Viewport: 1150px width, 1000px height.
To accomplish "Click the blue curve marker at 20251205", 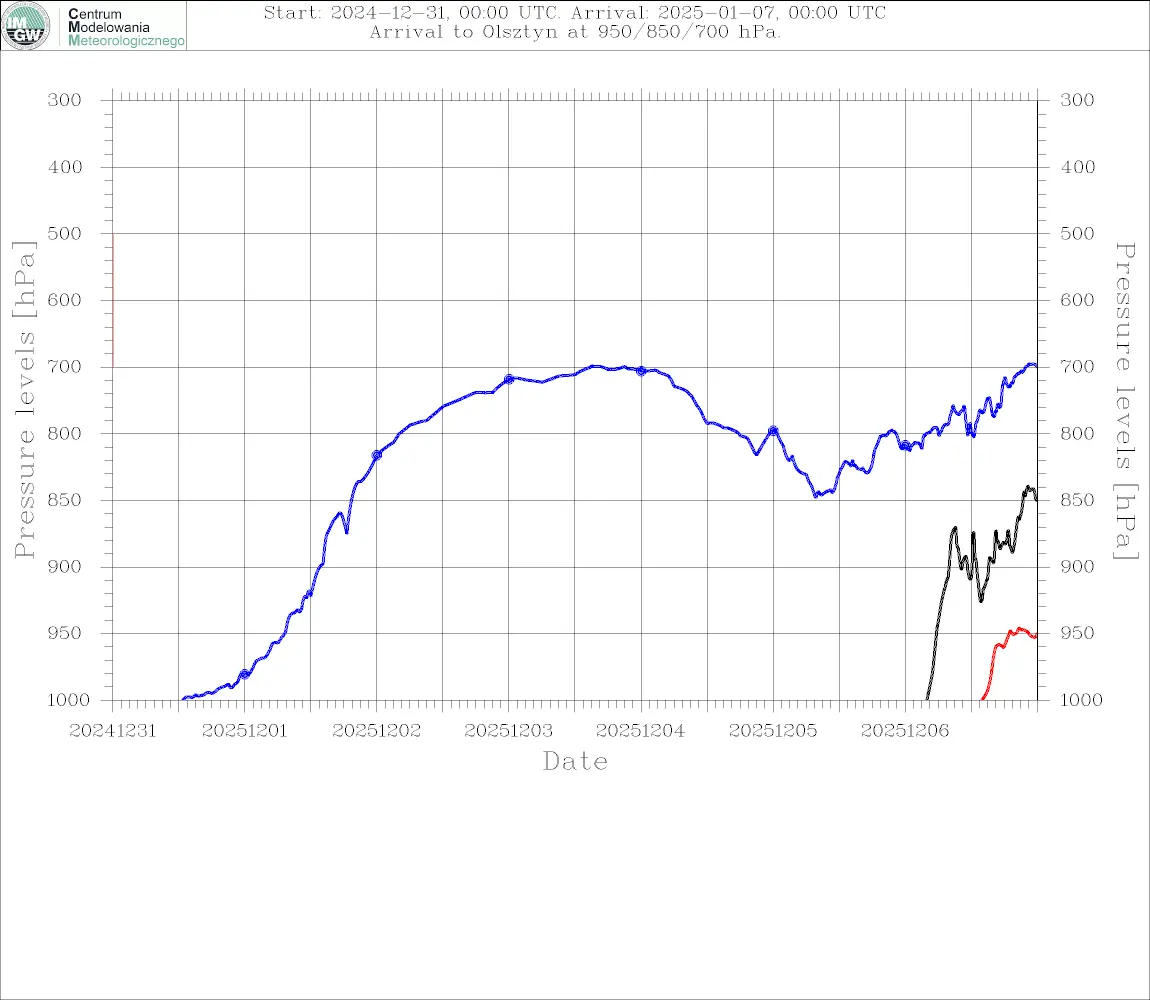I will click(773, 431).
